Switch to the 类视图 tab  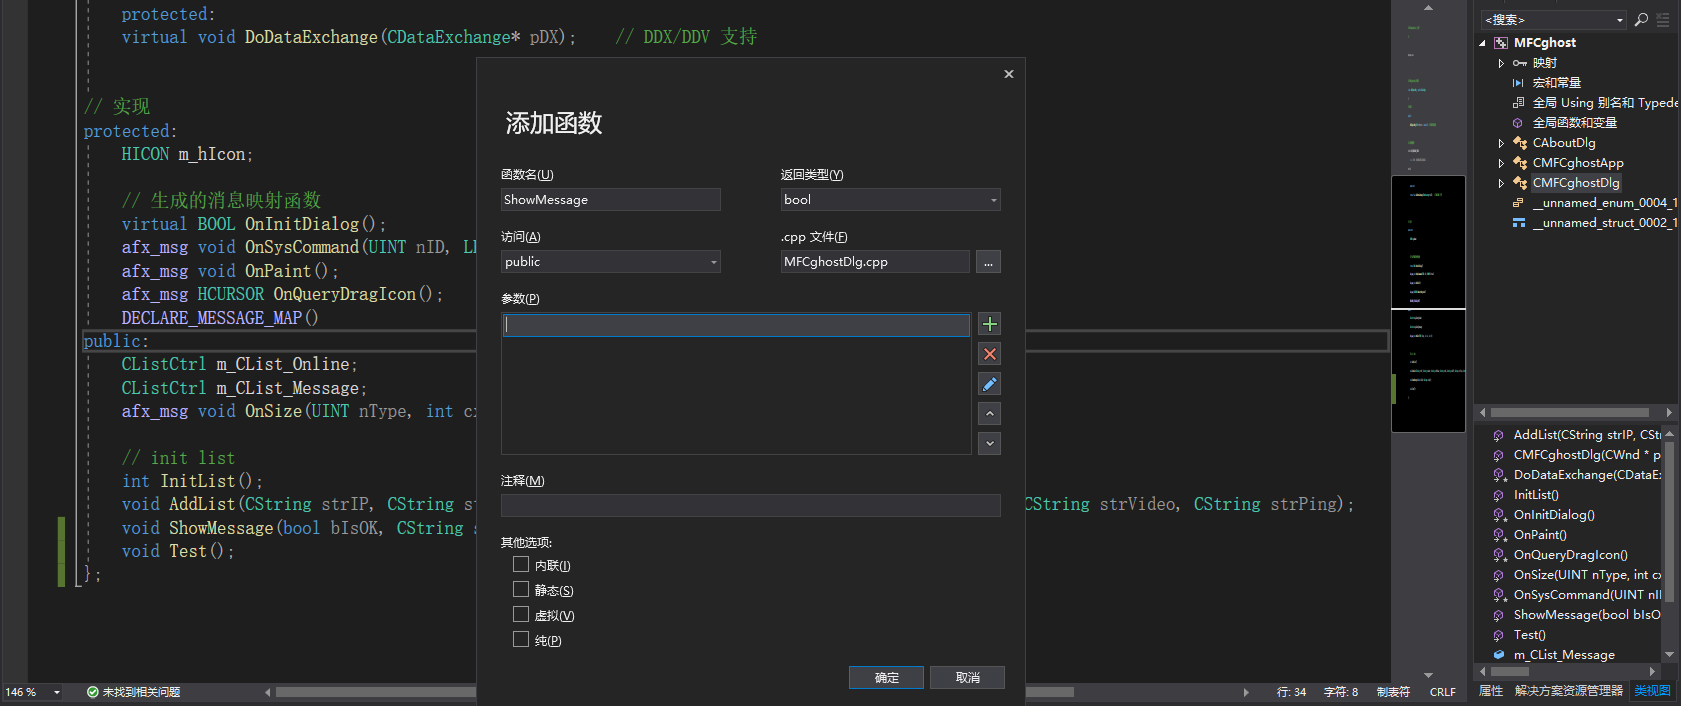pos(1652,691)
